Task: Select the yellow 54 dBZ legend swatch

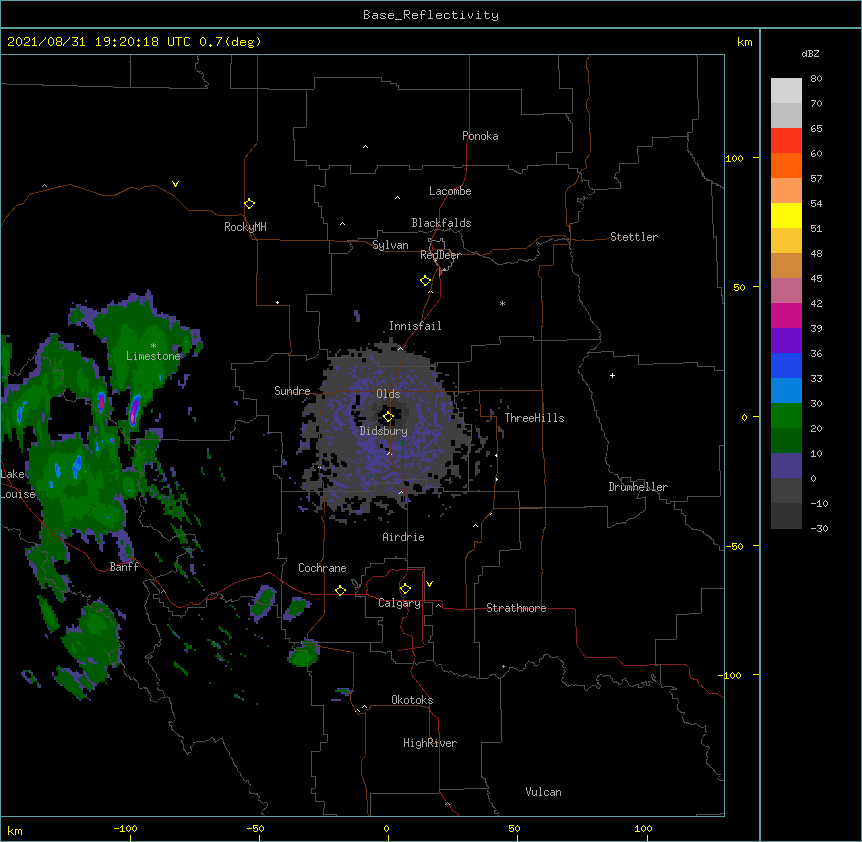Action: [786, 215]
